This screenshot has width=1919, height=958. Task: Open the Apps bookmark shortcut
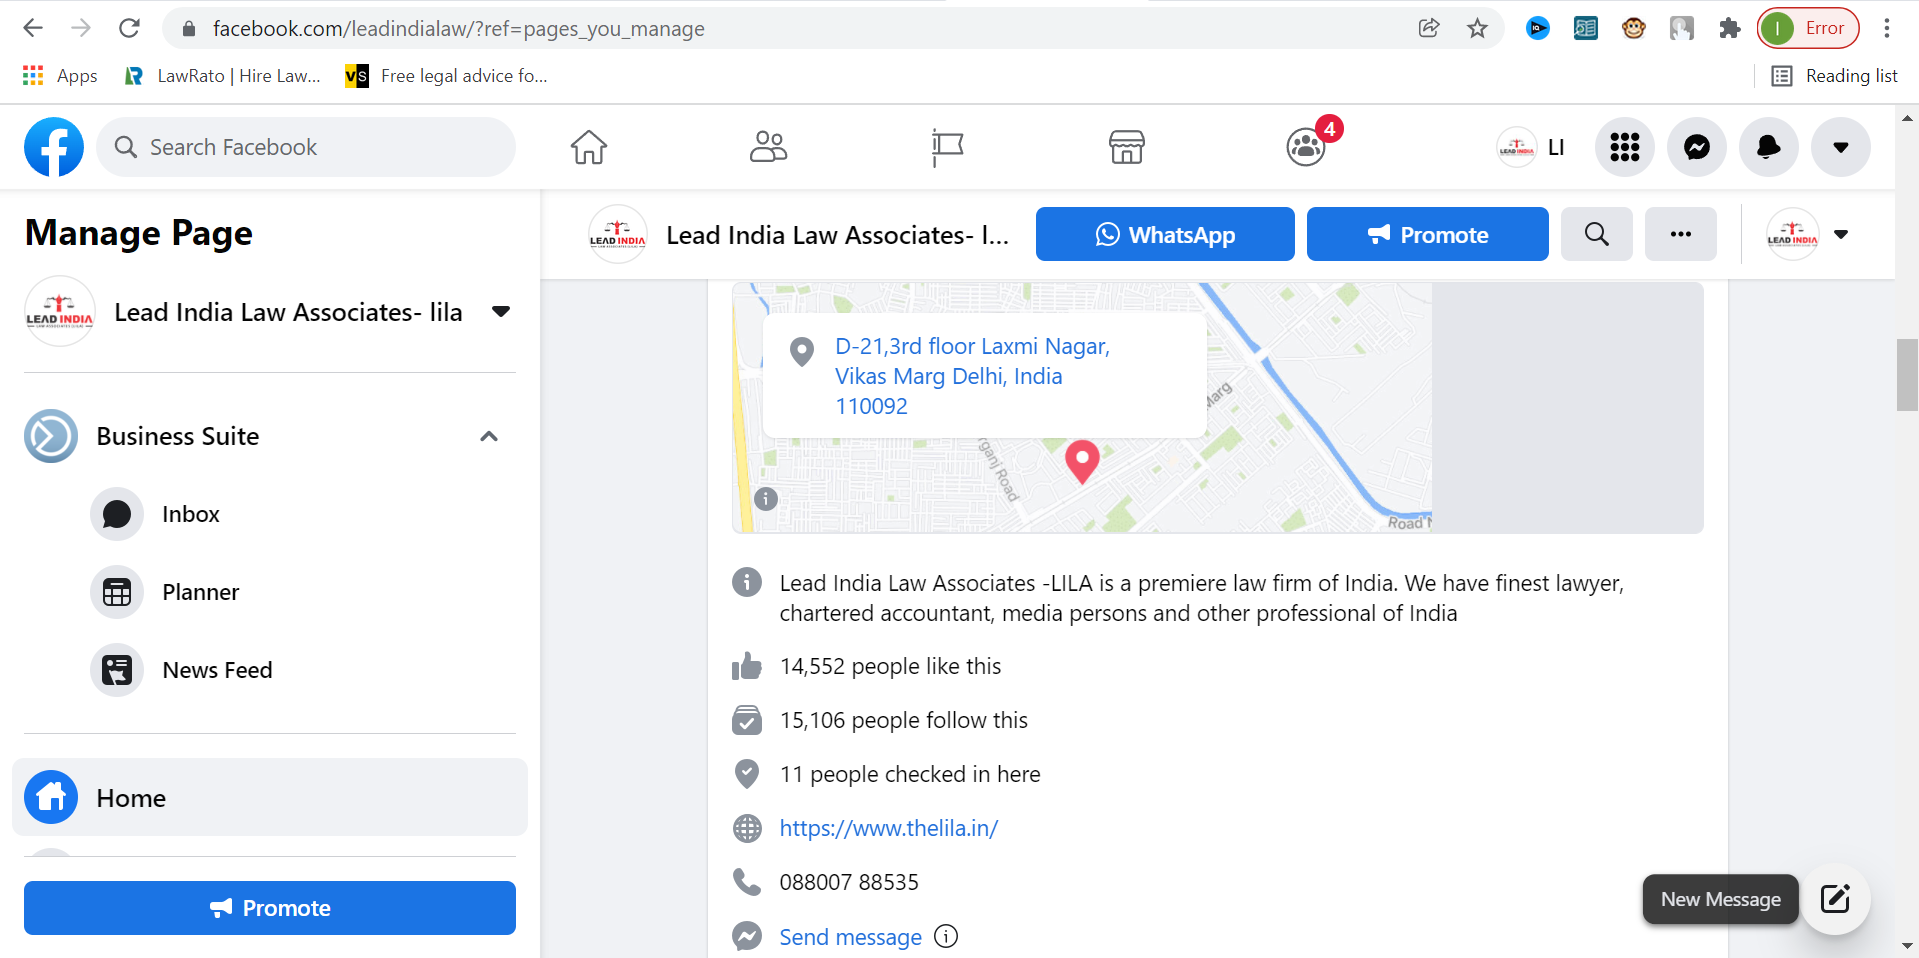pyautogui.click(x=60, y=76)
